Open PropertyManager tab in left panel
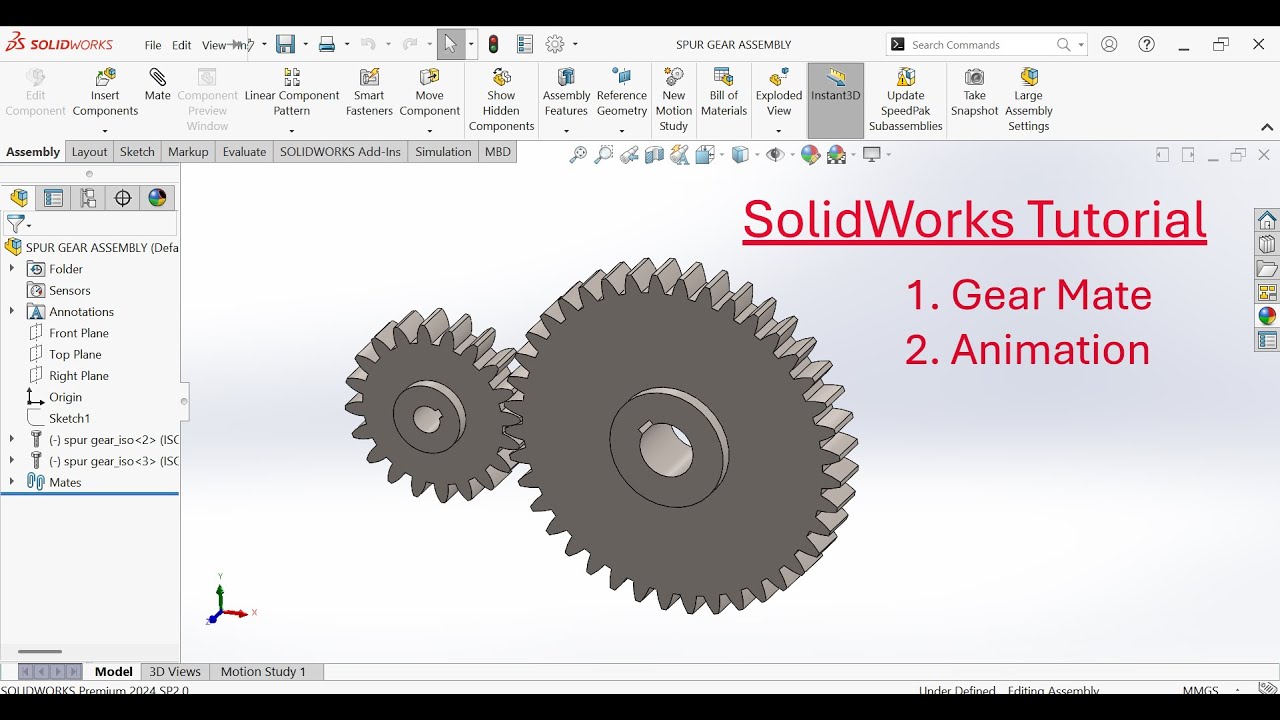Image resolution: width=1280 pixels, height=720 pixels. [54, 198]
